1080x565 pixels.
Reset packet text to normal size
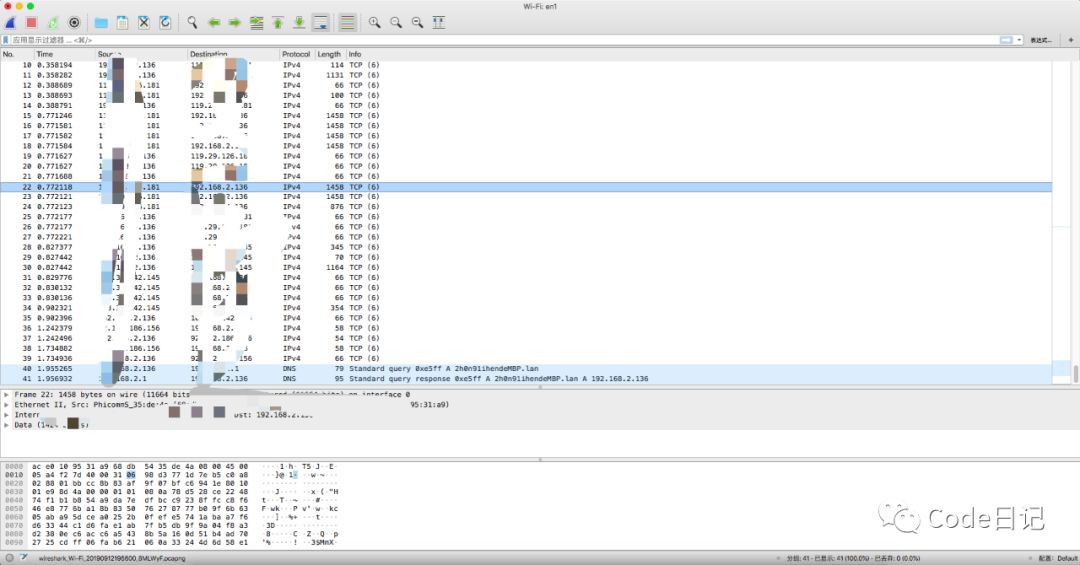[x=417, y=23]
